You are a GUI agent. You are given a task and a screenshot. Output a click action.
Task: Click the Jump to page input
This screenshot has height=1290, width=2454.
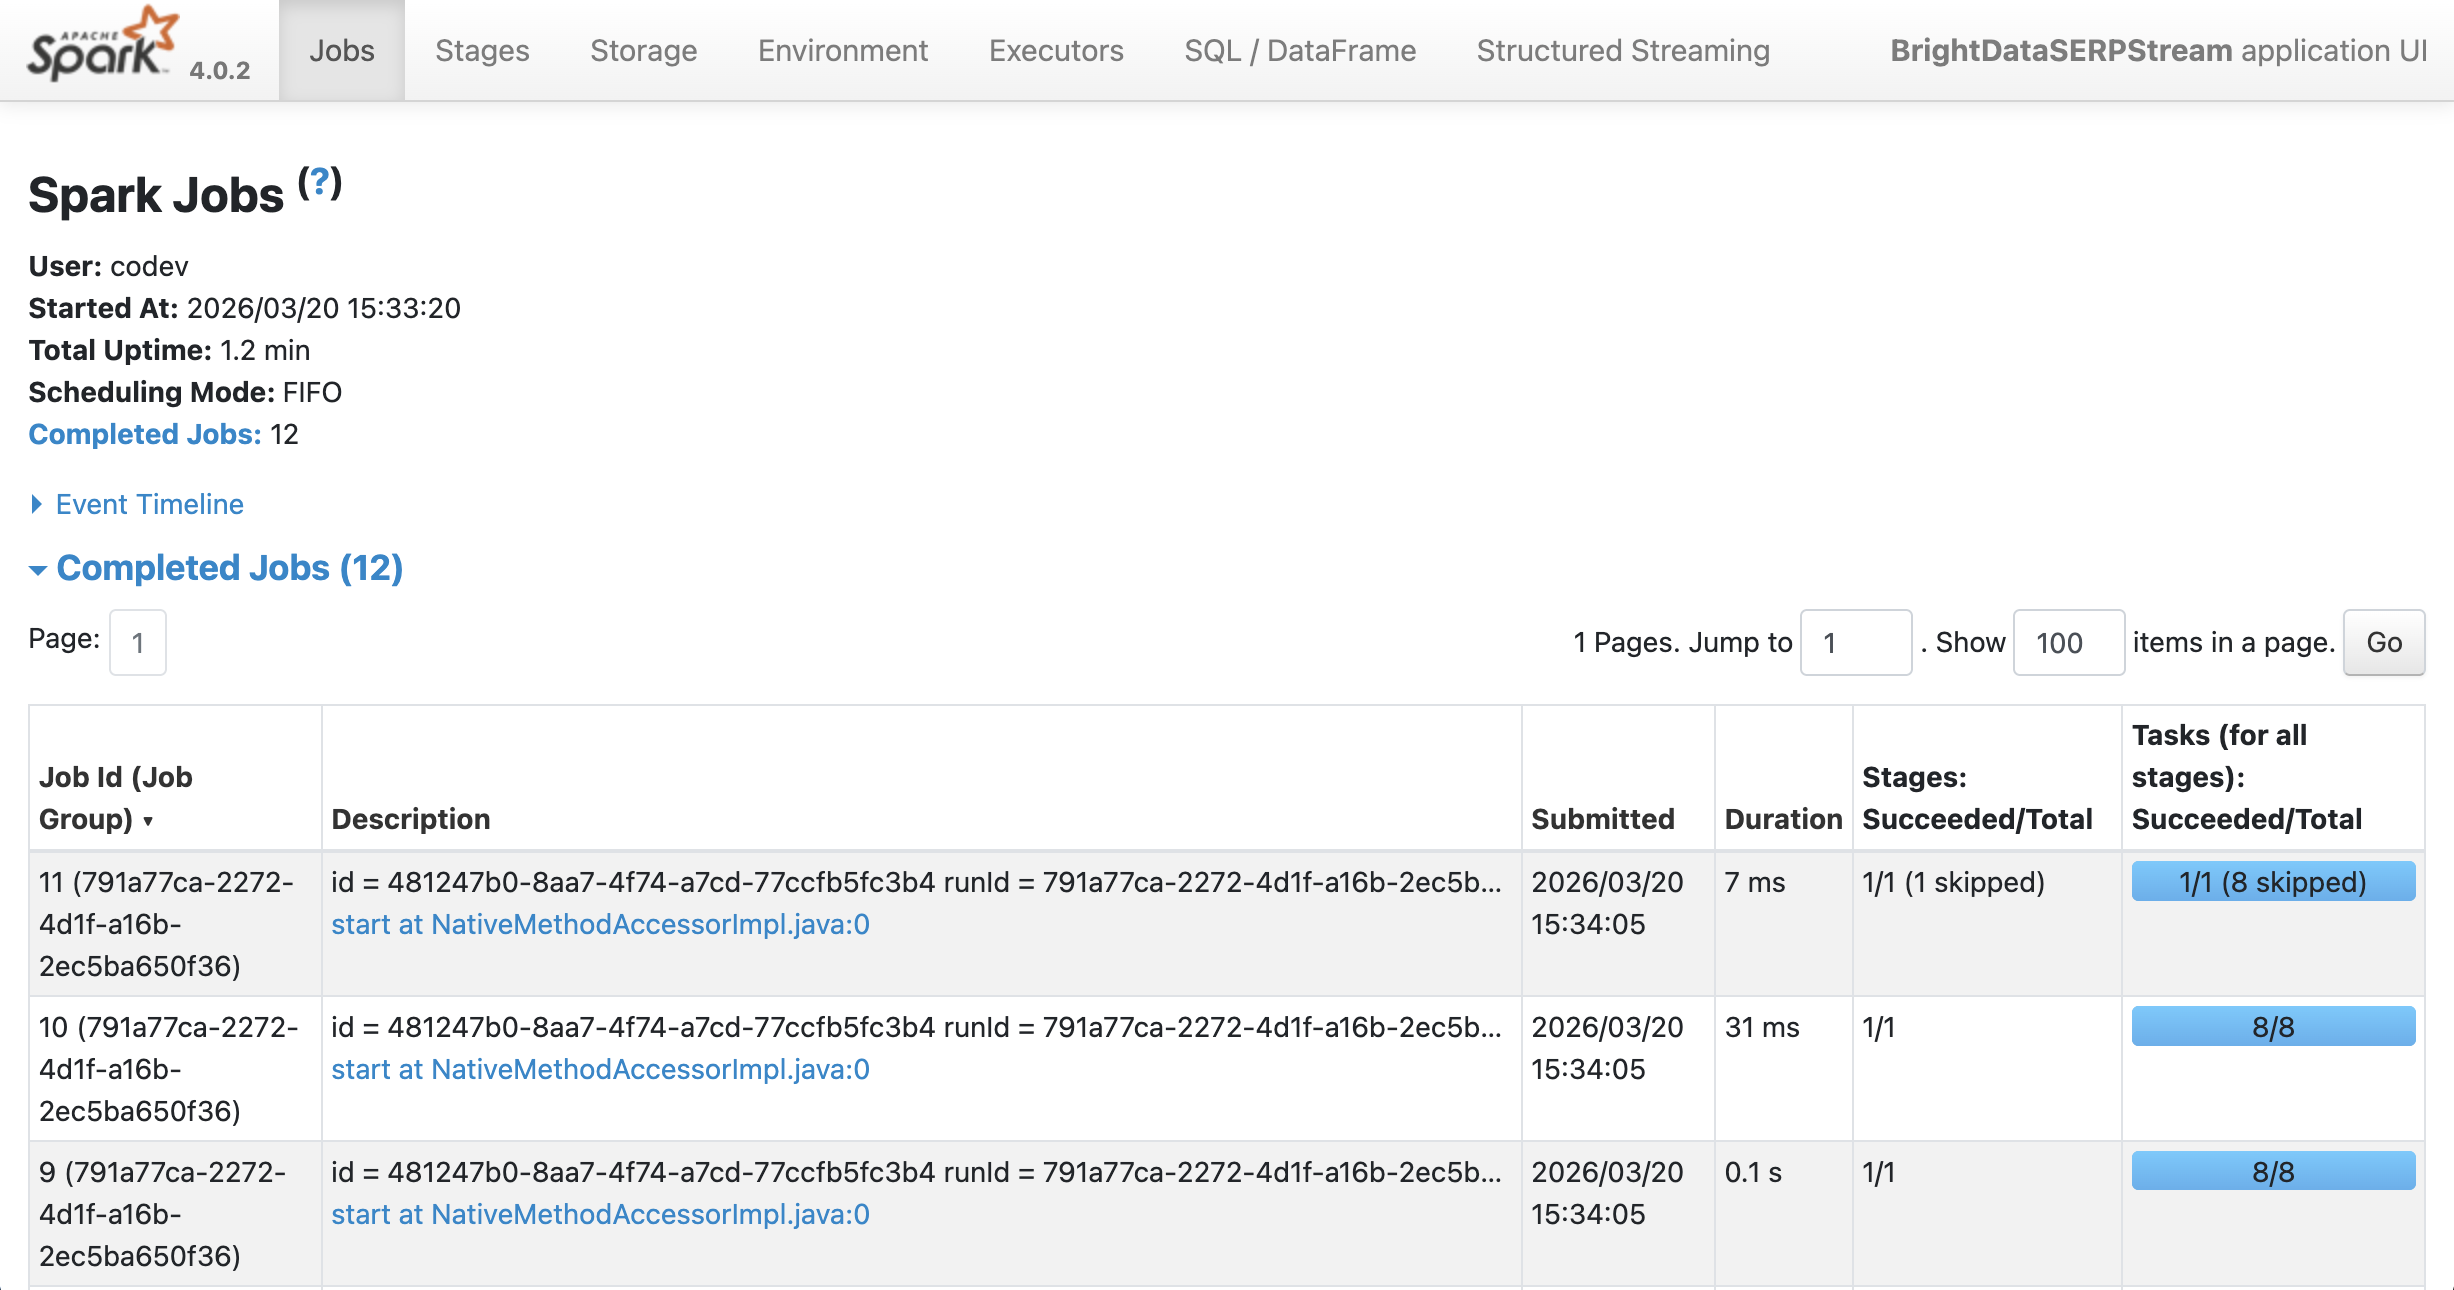click(x=1855, y=643)
